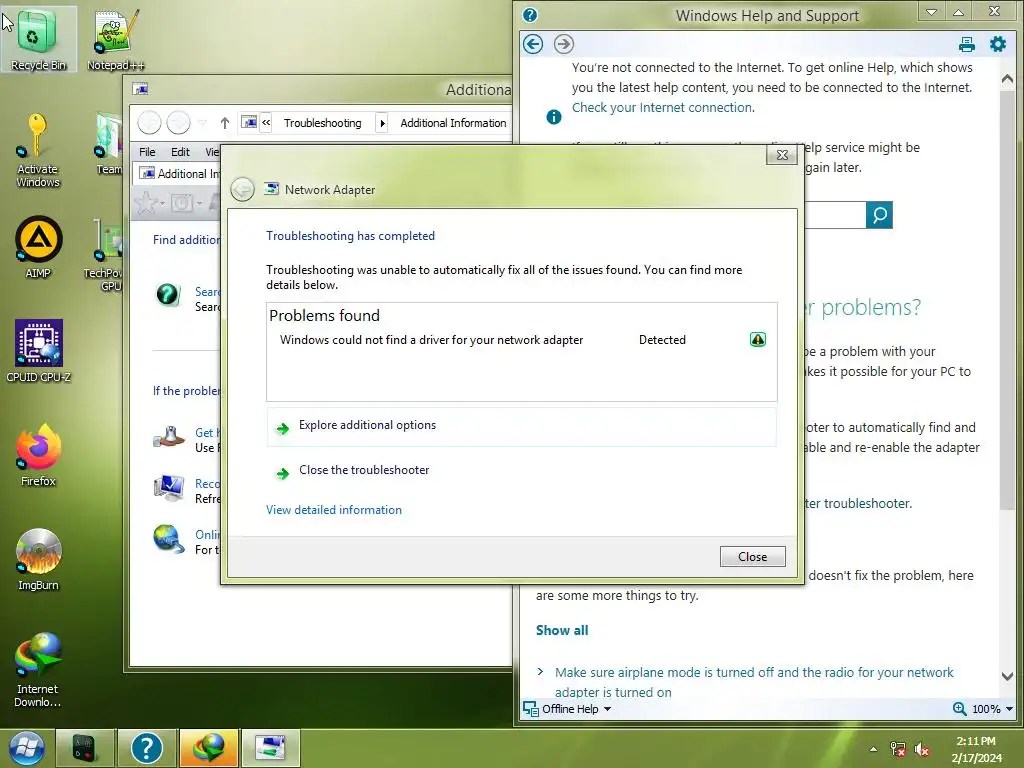Open the CPUID CPU-Z desktop icon
Screen dimensions: 1024x768
(38, 351)
